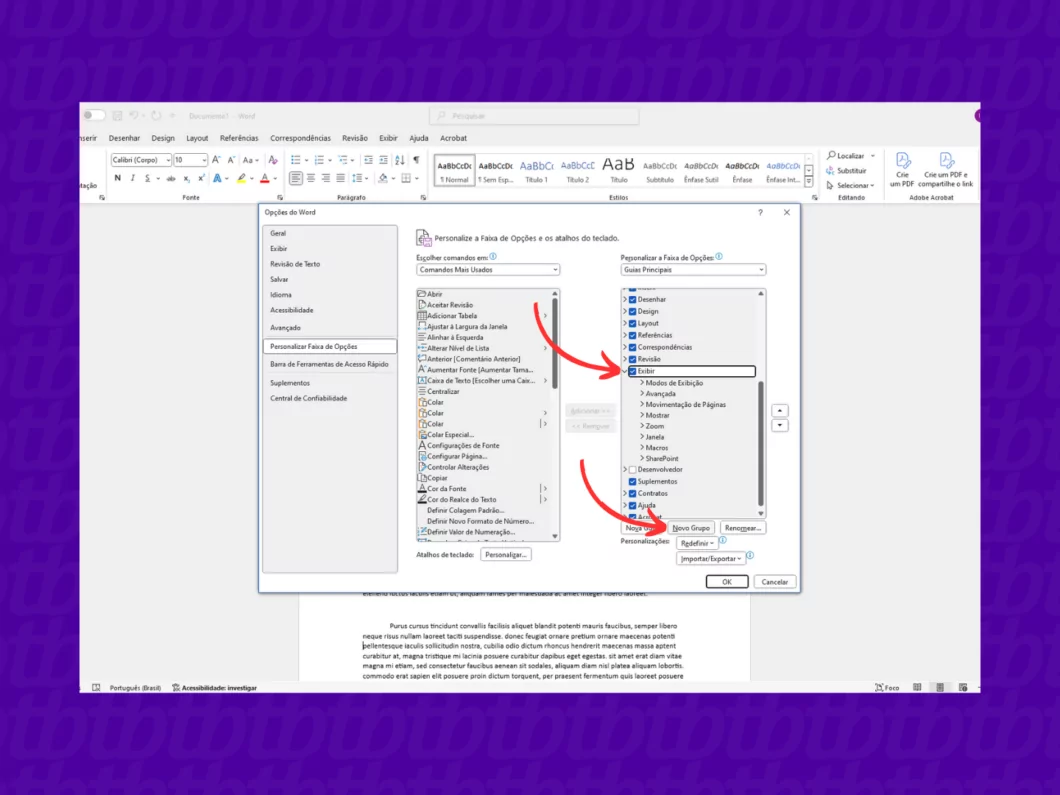Uncheck the Suplementos checkbox
The height and width of the screenshot is (795, 1060).
tap(633, 482)
